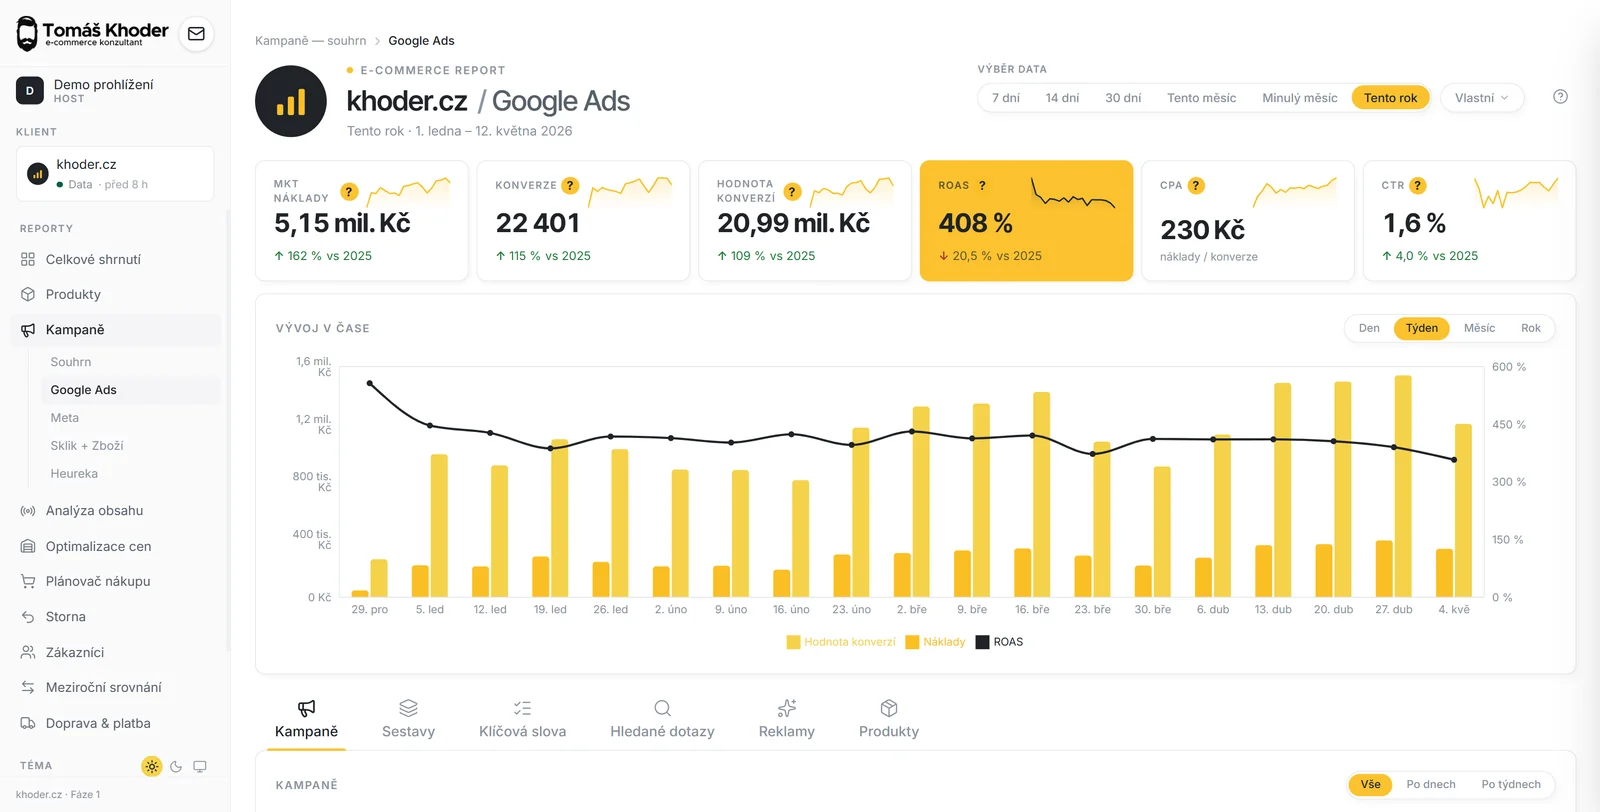
Task: Filter campaigns table by Po týdnech
Action: pos(1511,784)
